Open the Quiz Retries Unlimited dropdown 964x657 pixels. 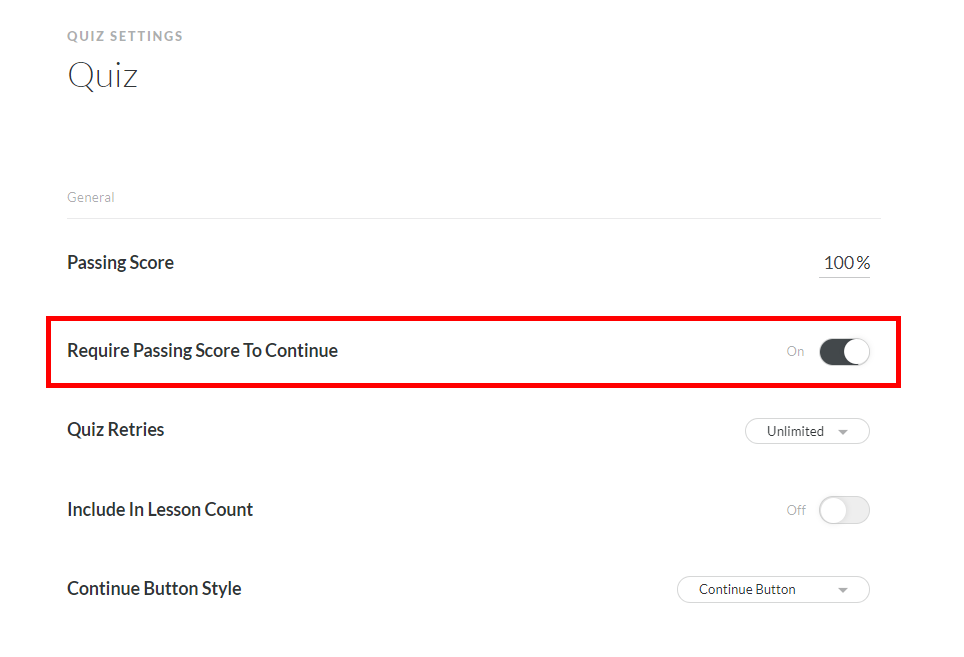(806, 431)
